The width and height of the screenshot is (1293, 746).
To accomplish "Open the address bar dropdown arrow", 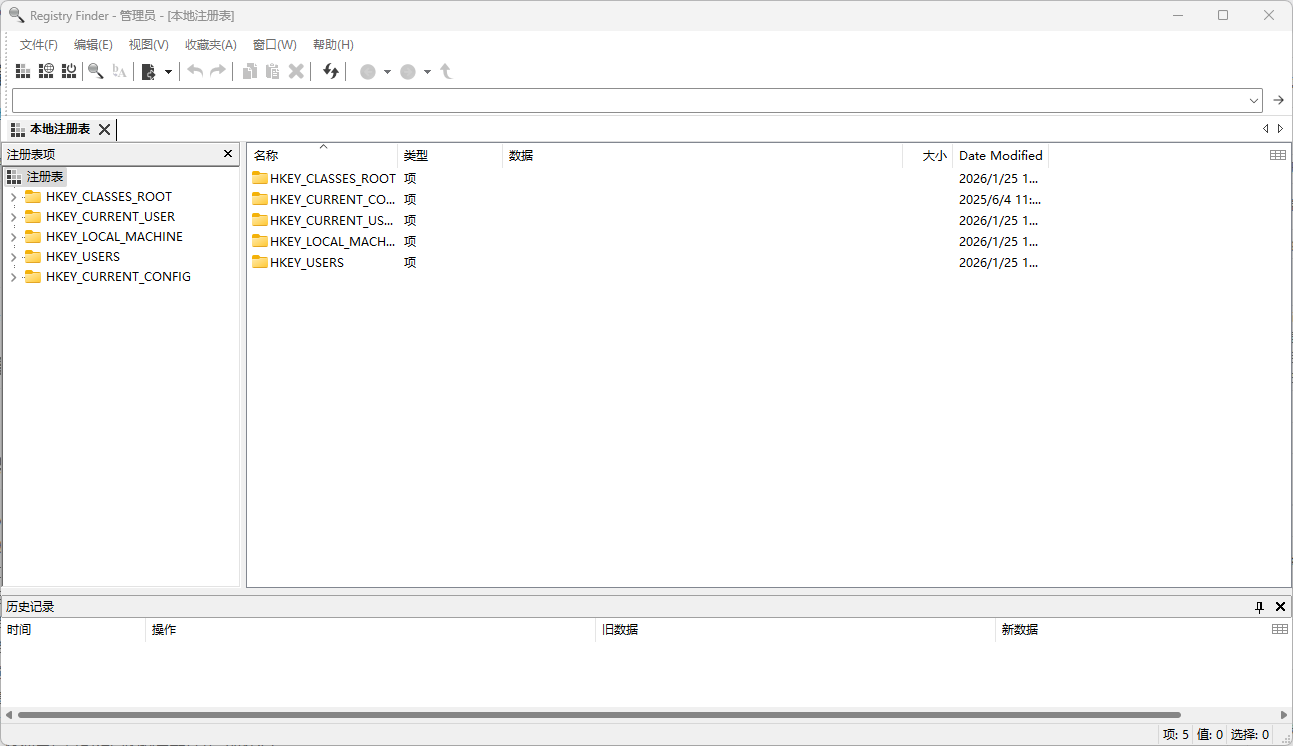I will click(x=1254, y=100).
